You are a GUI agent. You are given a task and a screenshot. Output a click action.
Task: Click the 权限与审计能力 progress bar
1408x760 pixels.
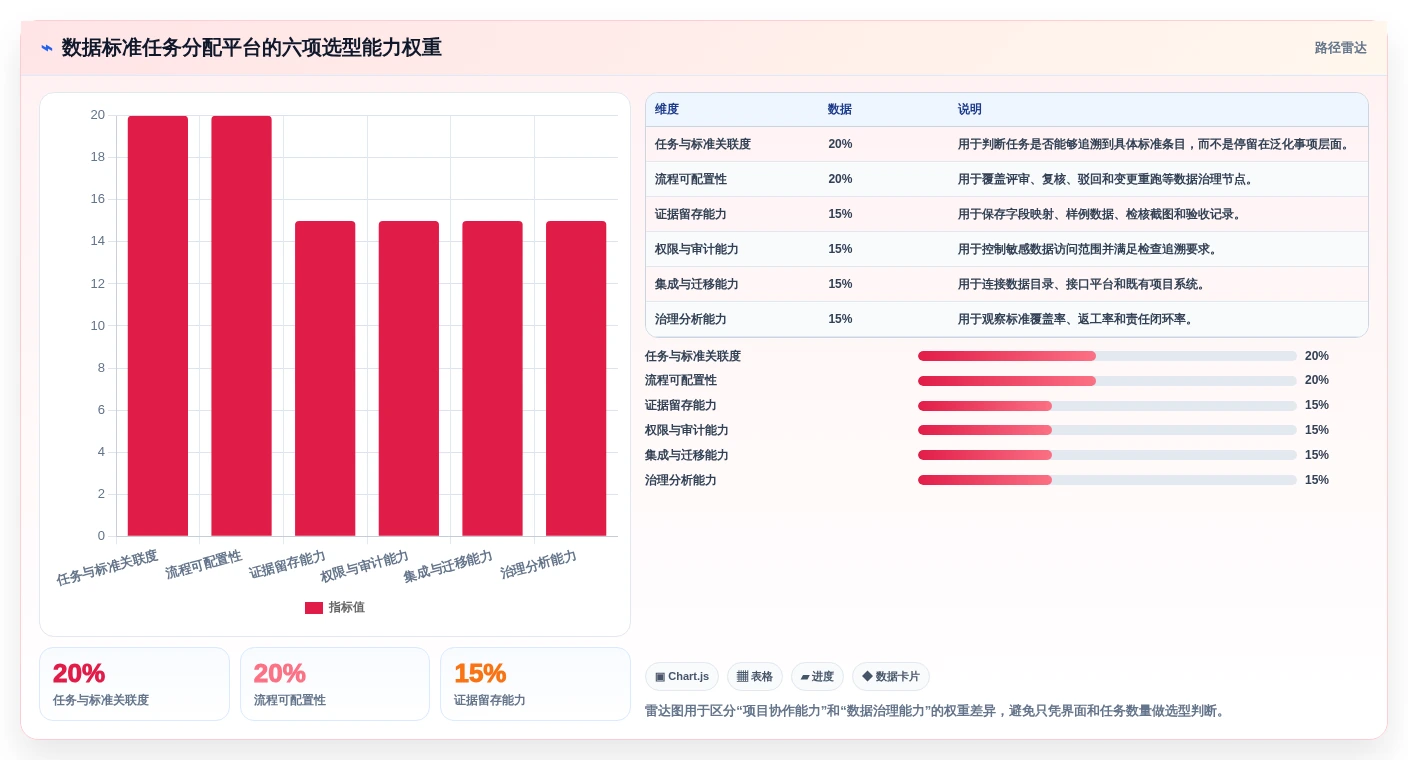click(1107, 430)
